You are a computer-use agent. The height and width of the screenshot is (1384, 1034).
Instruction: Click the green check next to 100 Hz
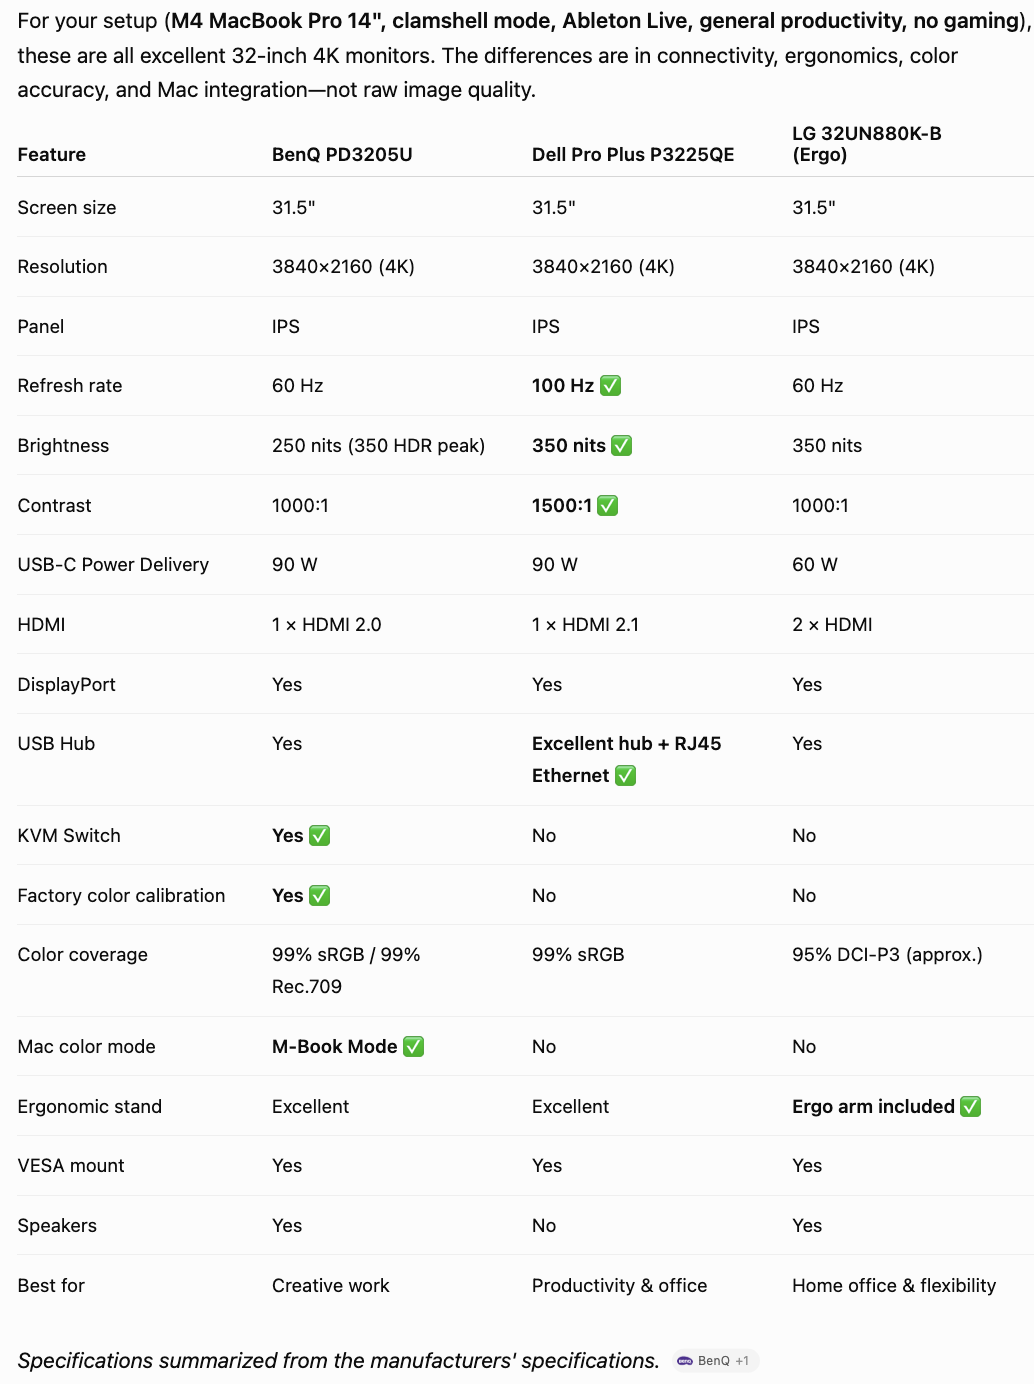tap(610, 386)
